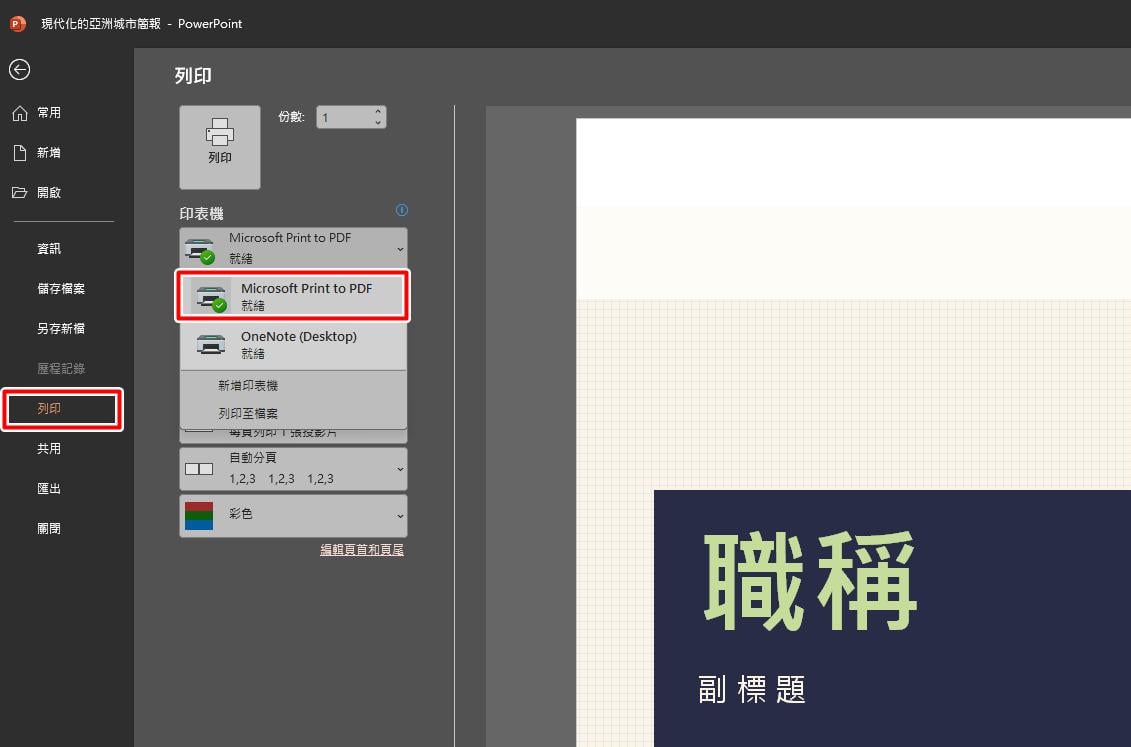Switch to the 匯出 tab

49,488
